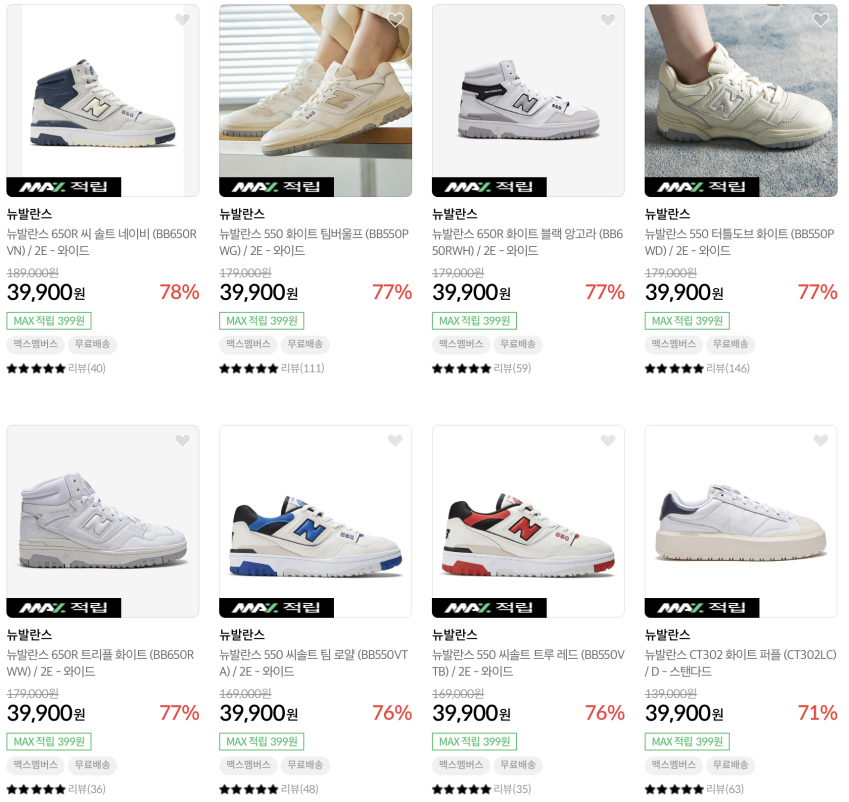Image resolution: width=849 pixels, height=802 pixels.
Task: Click heart on 550 화이트 팀버울프 product
Action: (395, 20)
